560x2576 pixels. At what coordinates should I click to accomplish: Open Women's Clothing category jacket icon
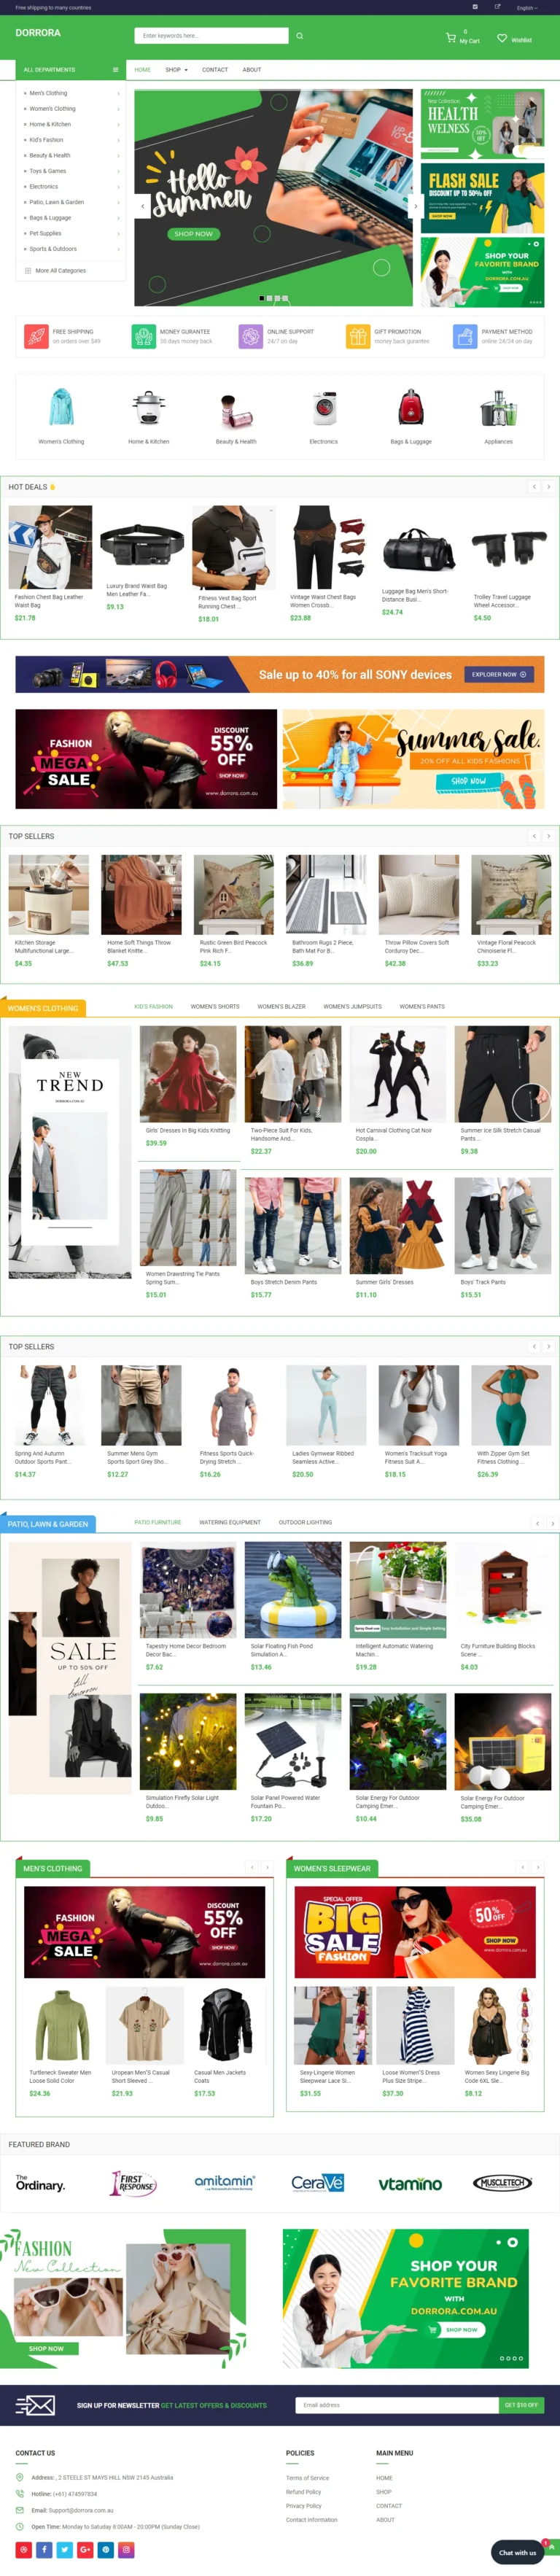(x=61, y=407)
